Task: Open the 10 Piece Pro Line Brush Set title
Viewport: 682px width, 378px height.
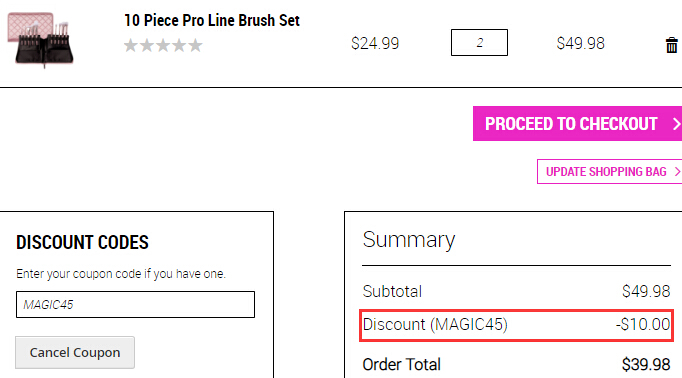Action: (x=212, y=20)
